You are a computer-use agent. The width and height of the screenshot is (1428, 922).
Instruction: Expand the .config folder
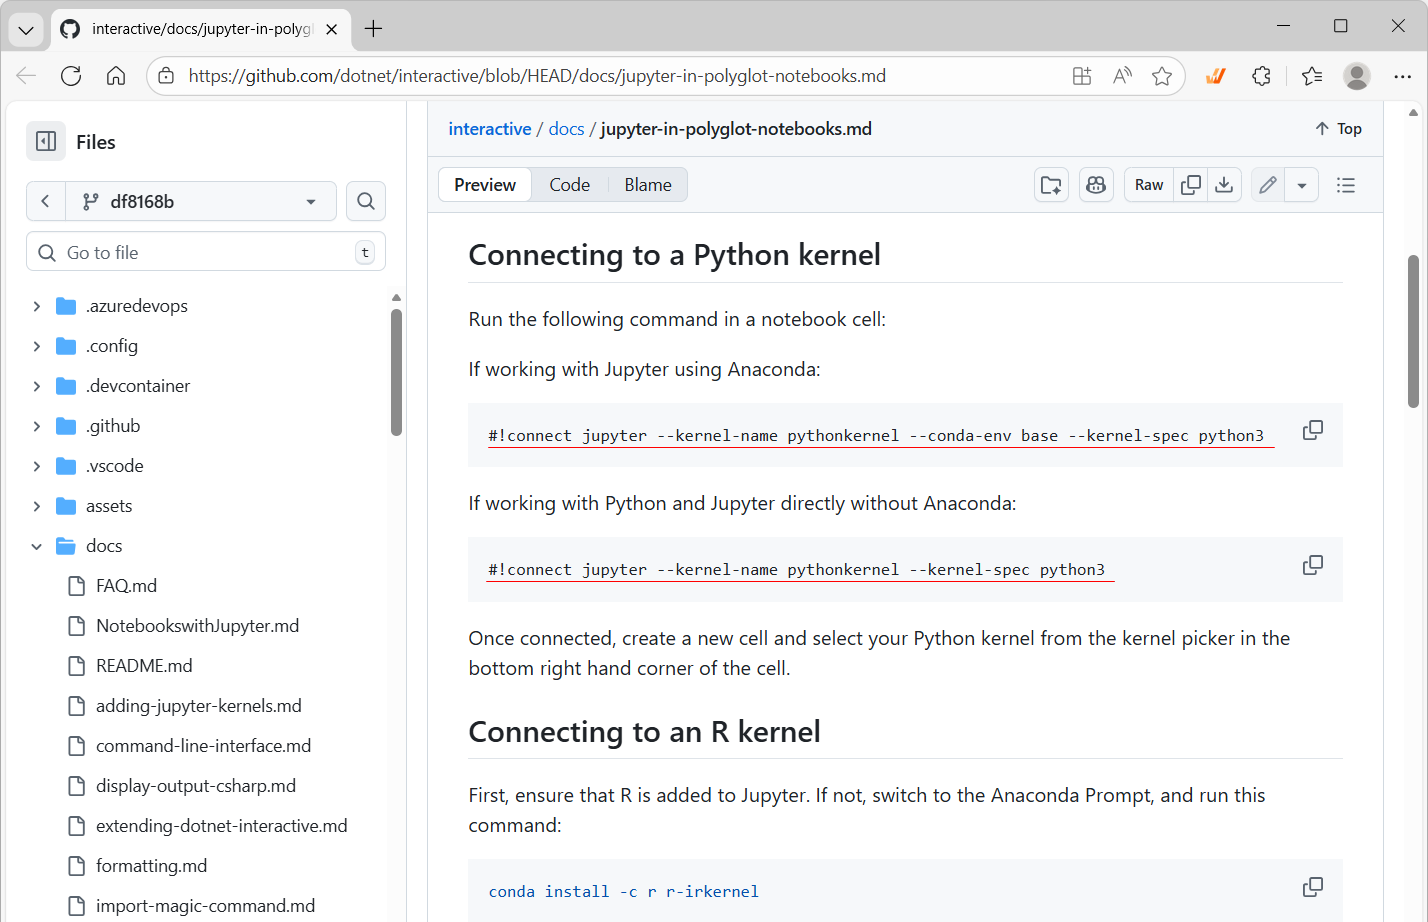(x=37, y=346)
